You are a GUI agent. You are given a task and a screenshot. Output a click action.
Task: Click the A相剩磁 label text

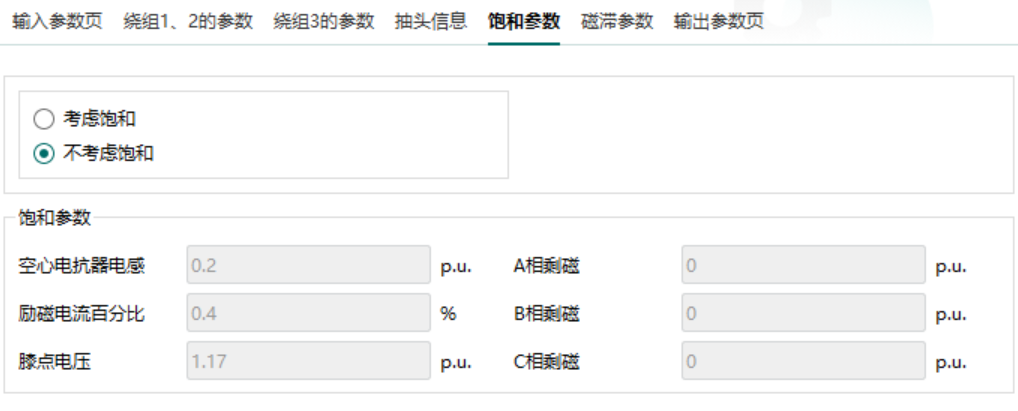point(546,265)
